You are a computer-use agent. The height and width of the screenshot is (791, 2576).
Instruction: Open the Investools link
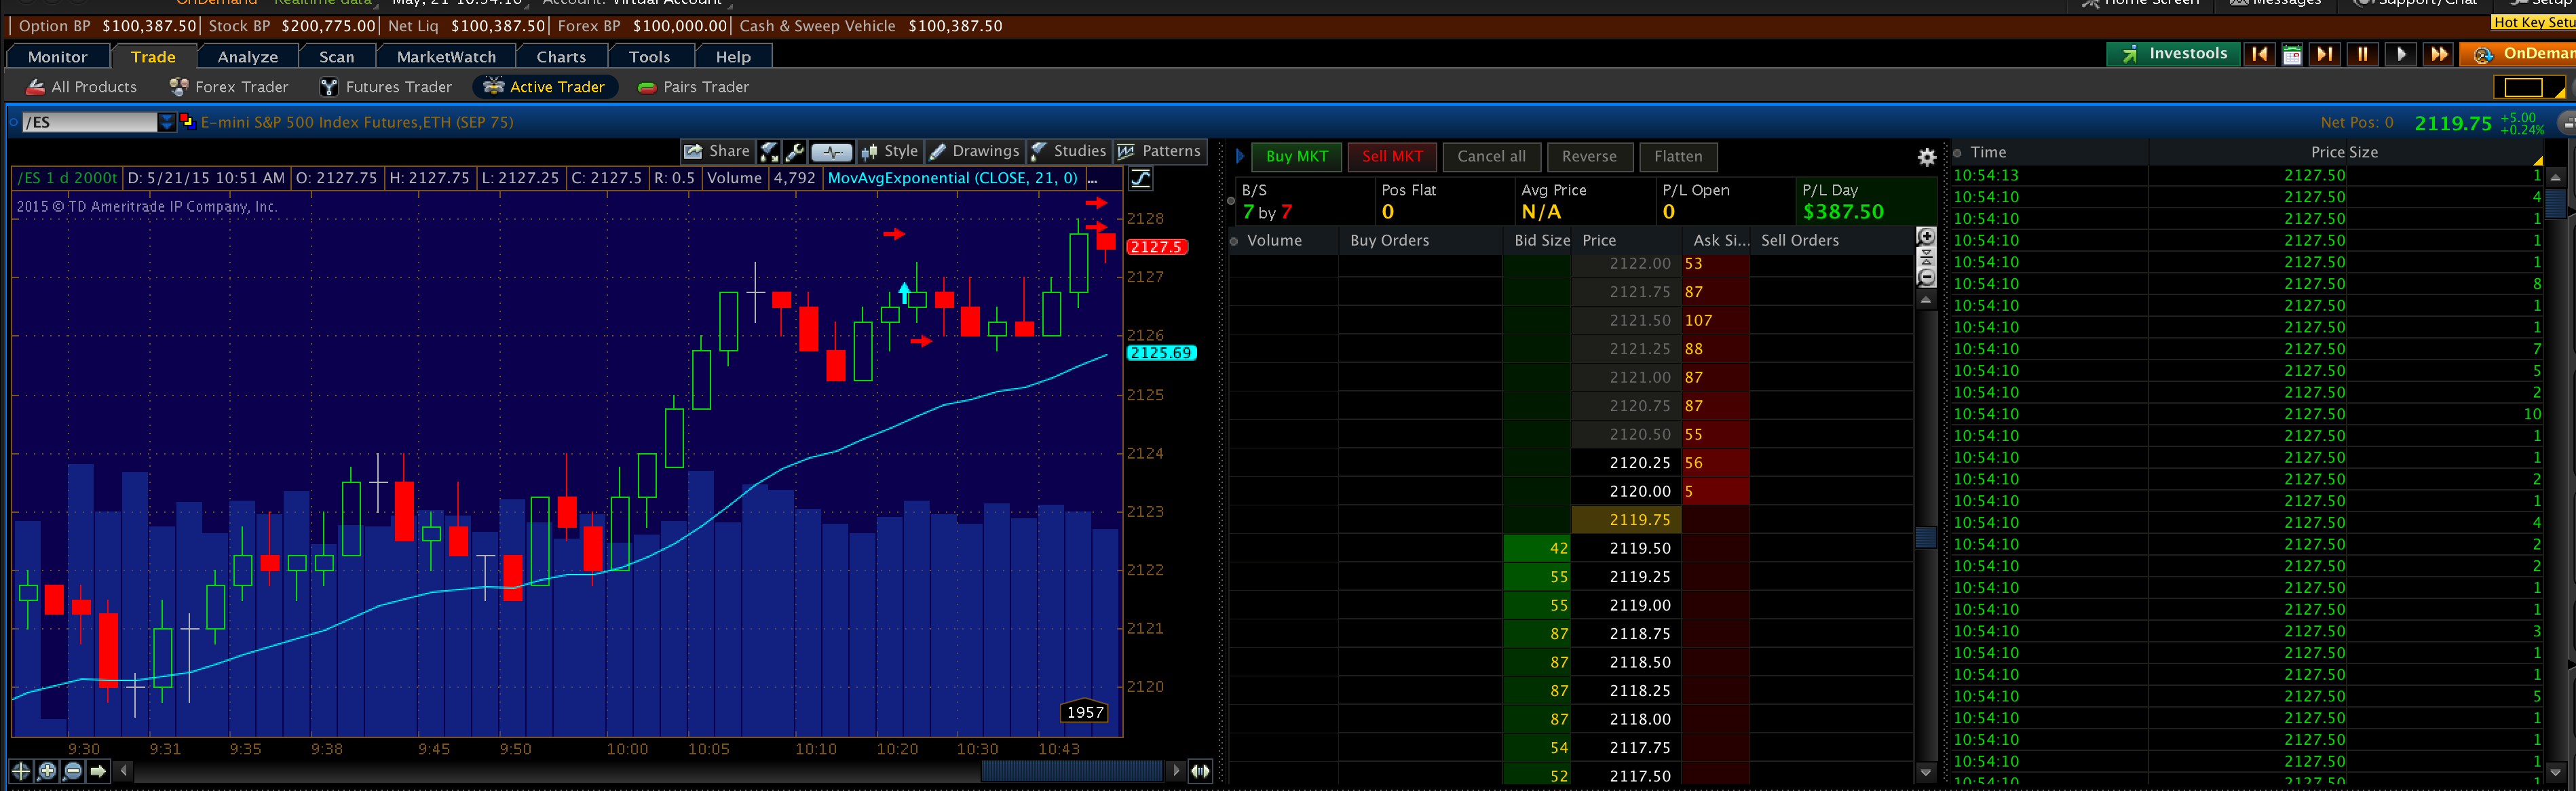click(x=2173, y=54)
